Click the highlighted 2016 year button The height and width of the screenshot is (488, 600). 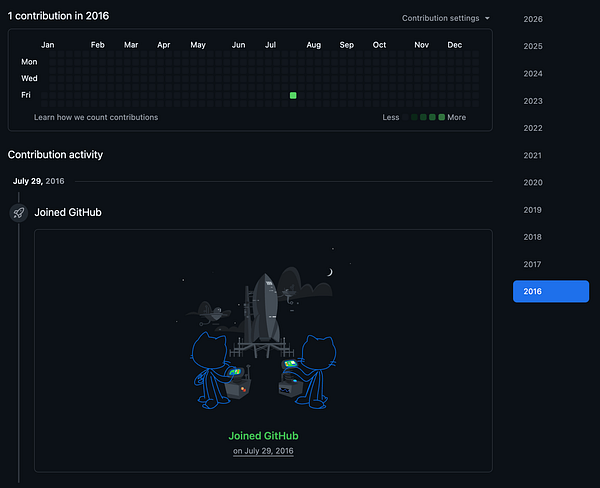551,291
